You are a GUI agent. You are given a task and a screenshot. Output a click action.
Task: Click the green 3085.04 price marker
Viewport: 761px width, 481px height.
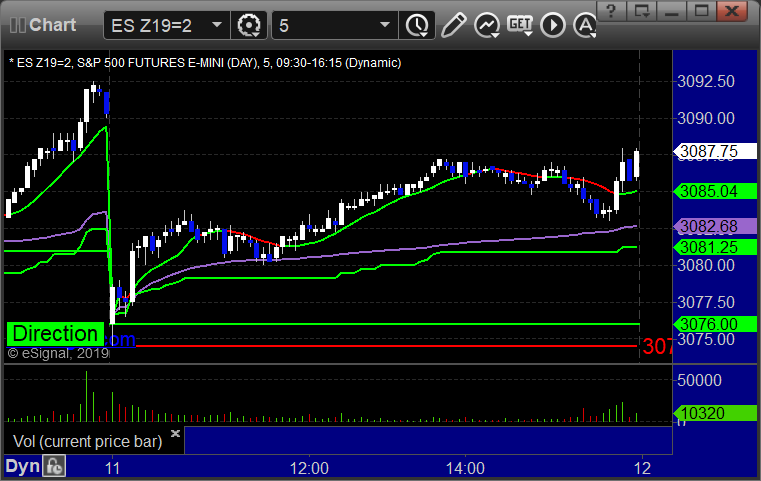[714, 191]
